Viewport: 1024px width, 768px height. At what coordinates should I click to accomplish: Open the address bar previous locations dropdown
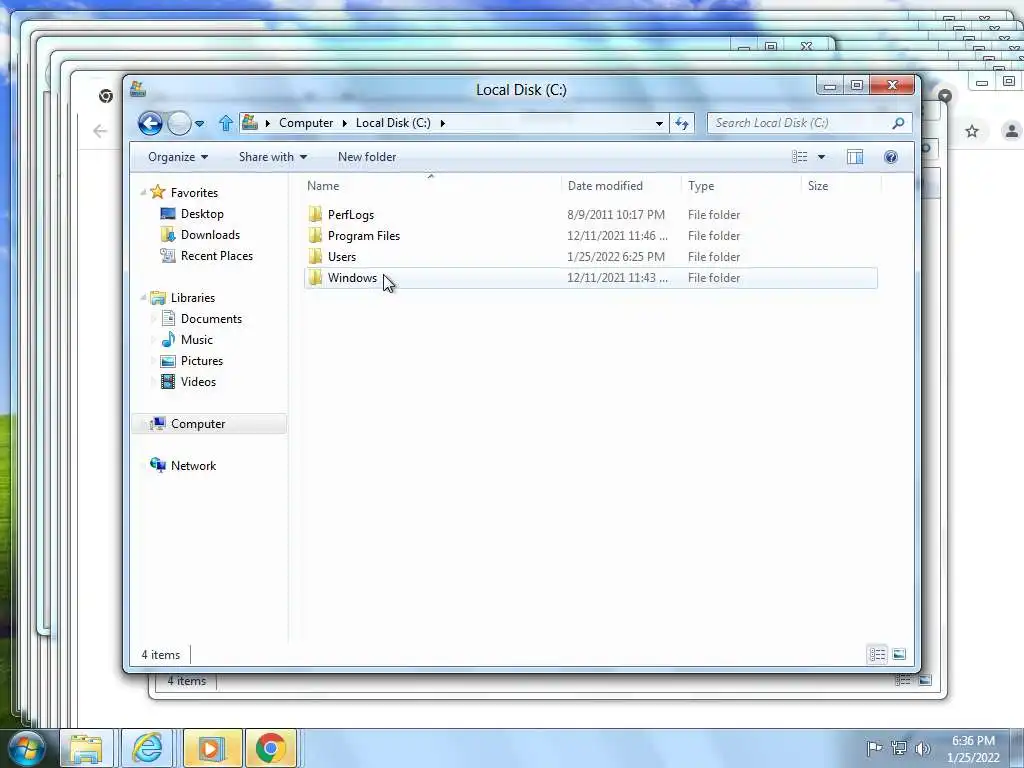point(659,123)
